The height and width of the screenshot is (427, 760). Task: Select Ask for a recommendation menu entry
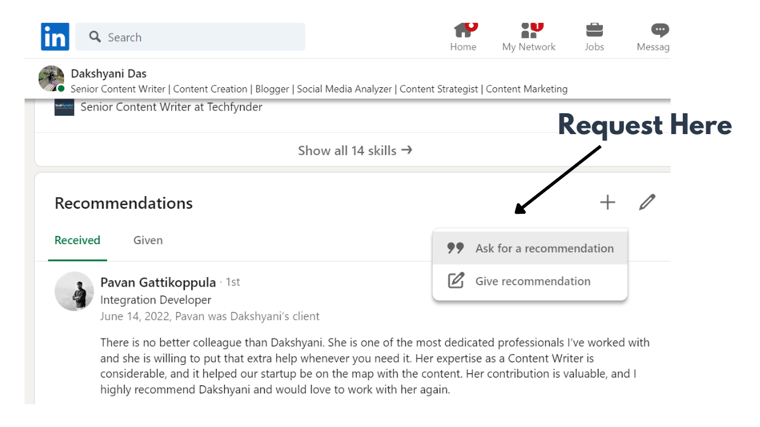click(x=530, y=248)
